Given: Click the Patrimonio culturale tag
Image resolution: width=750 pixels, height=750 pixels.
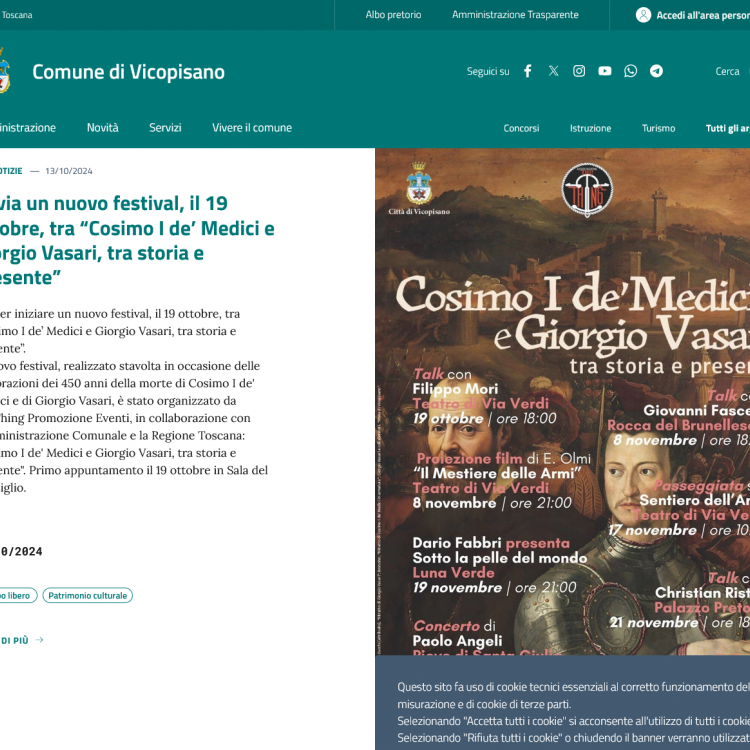Looking at the screenshot, I should pyautogui.click(x=88, y=596).
